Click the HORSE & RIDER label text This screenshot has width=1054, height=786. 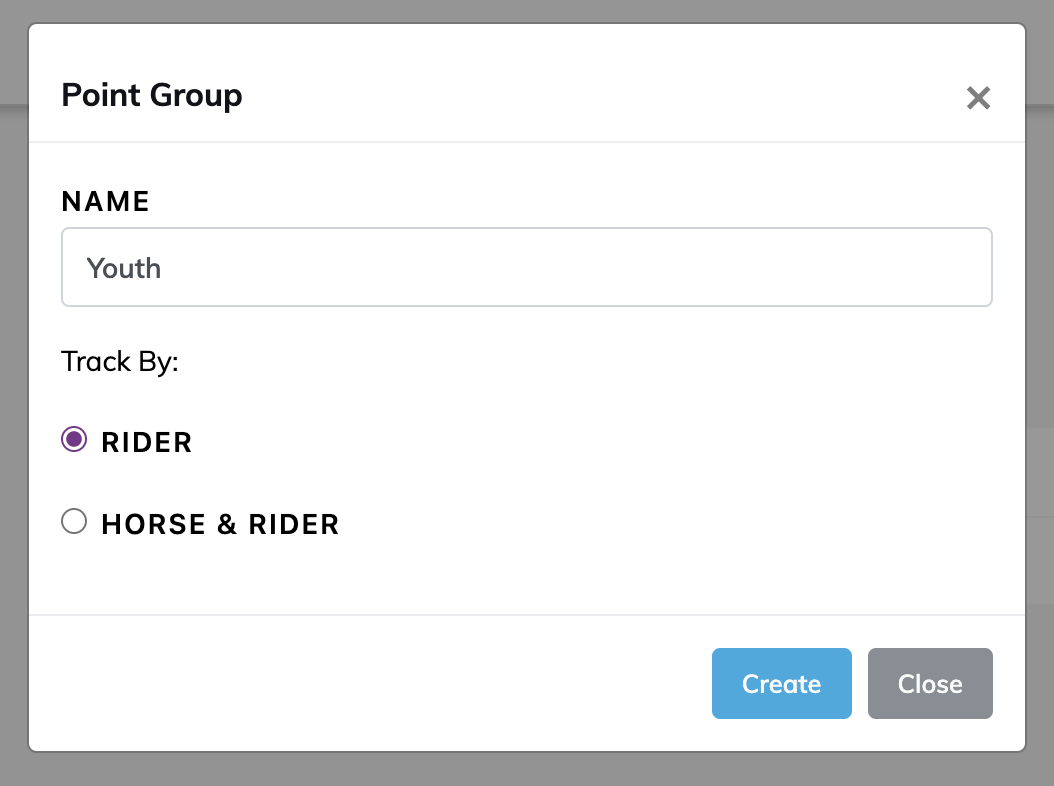219,523
